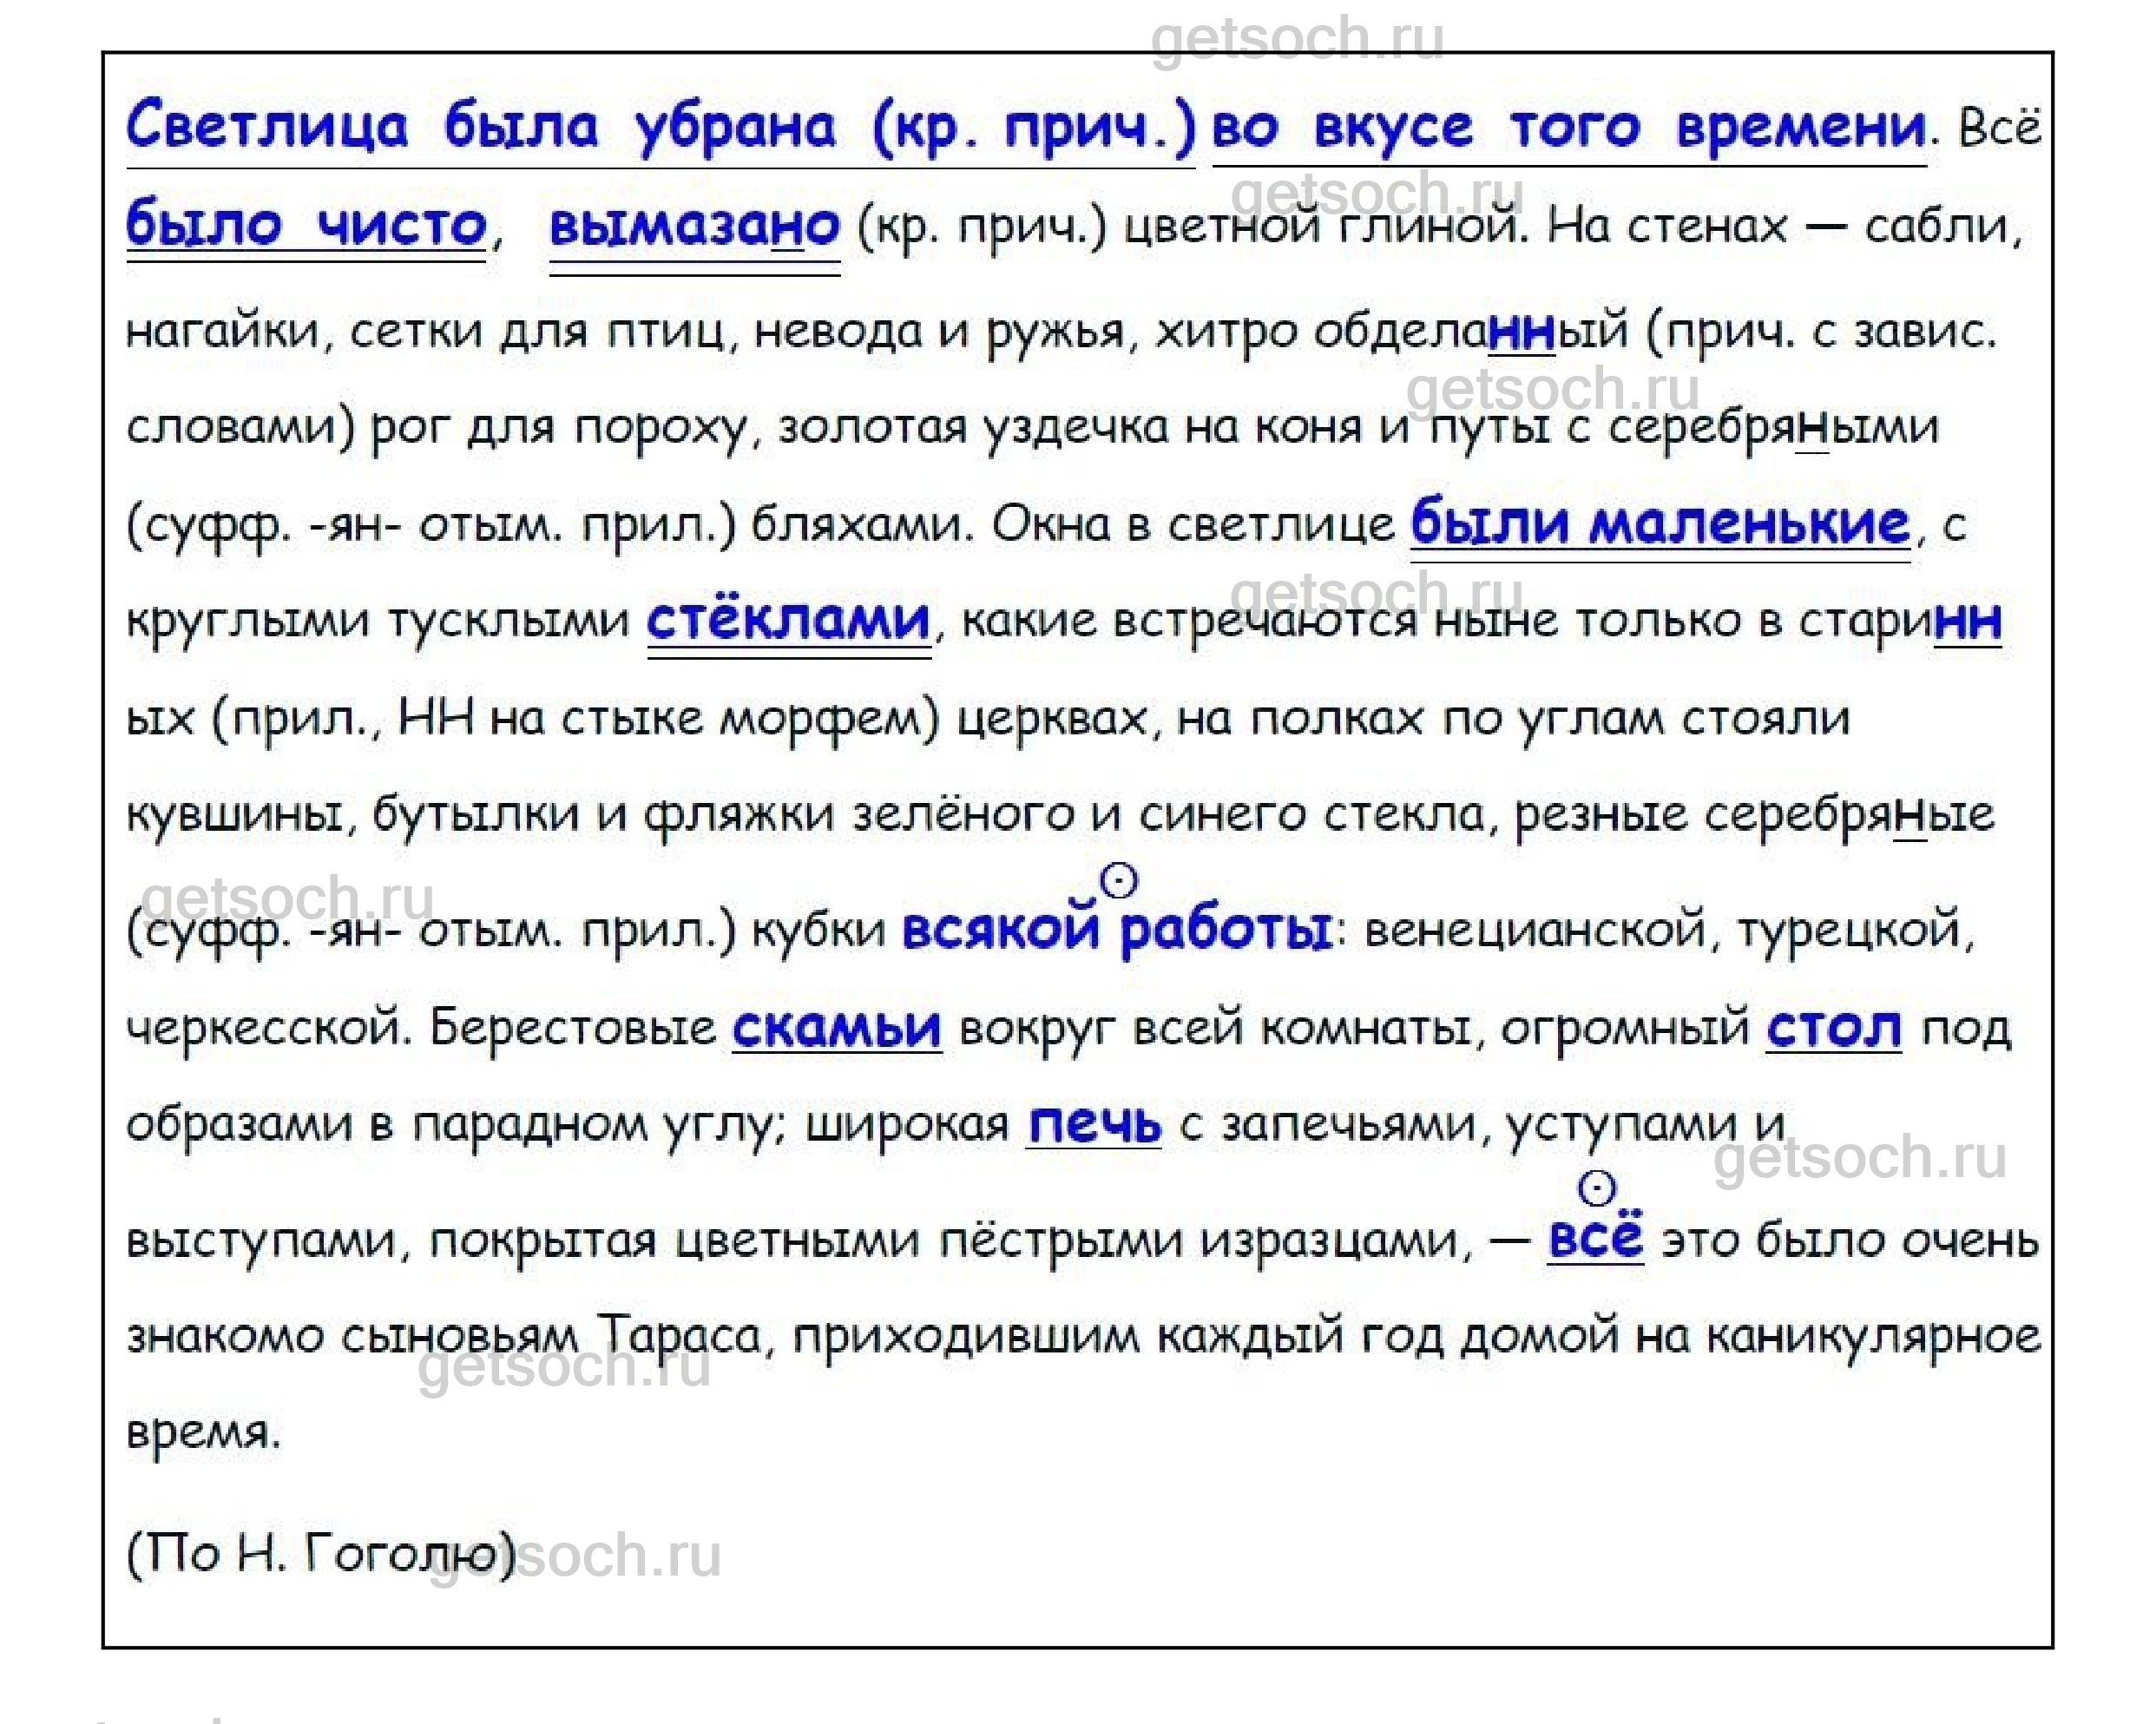
Task: Click the underlined words 'было чисто'
Action: click(305, 226)
